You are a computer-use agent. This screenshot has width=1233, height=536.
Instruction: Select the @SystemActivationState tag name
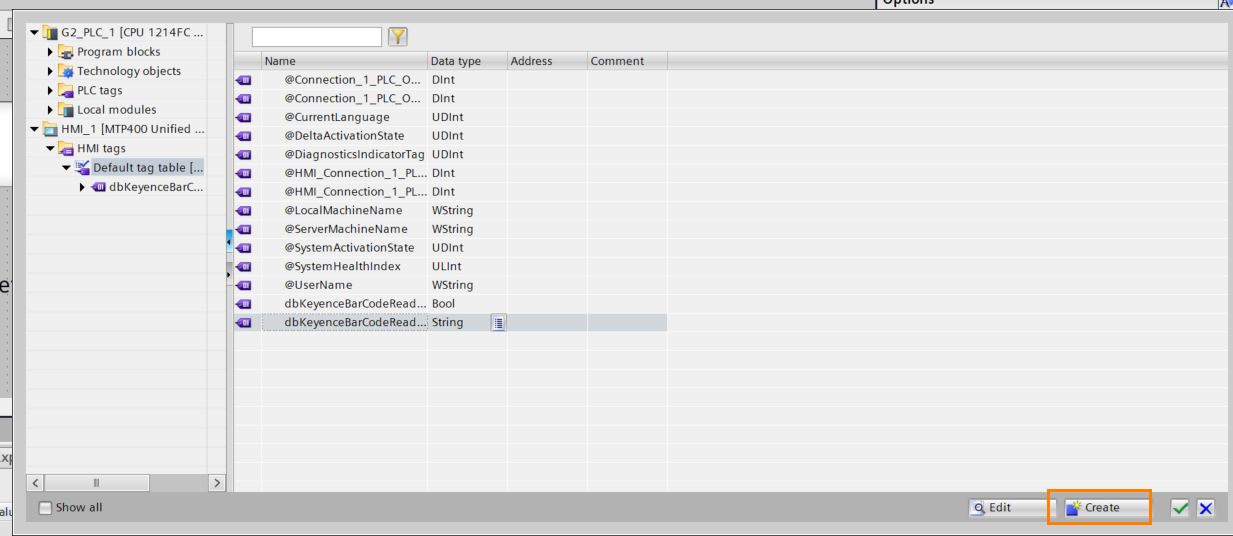tap(349, 248)
